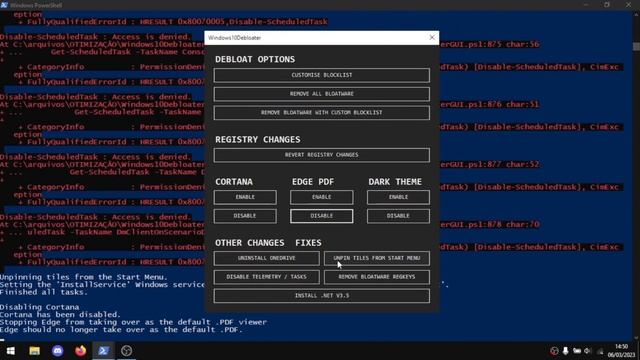Click Disable Telemetry / Tasks button
640x360 pixels.
tap(266, 277)
